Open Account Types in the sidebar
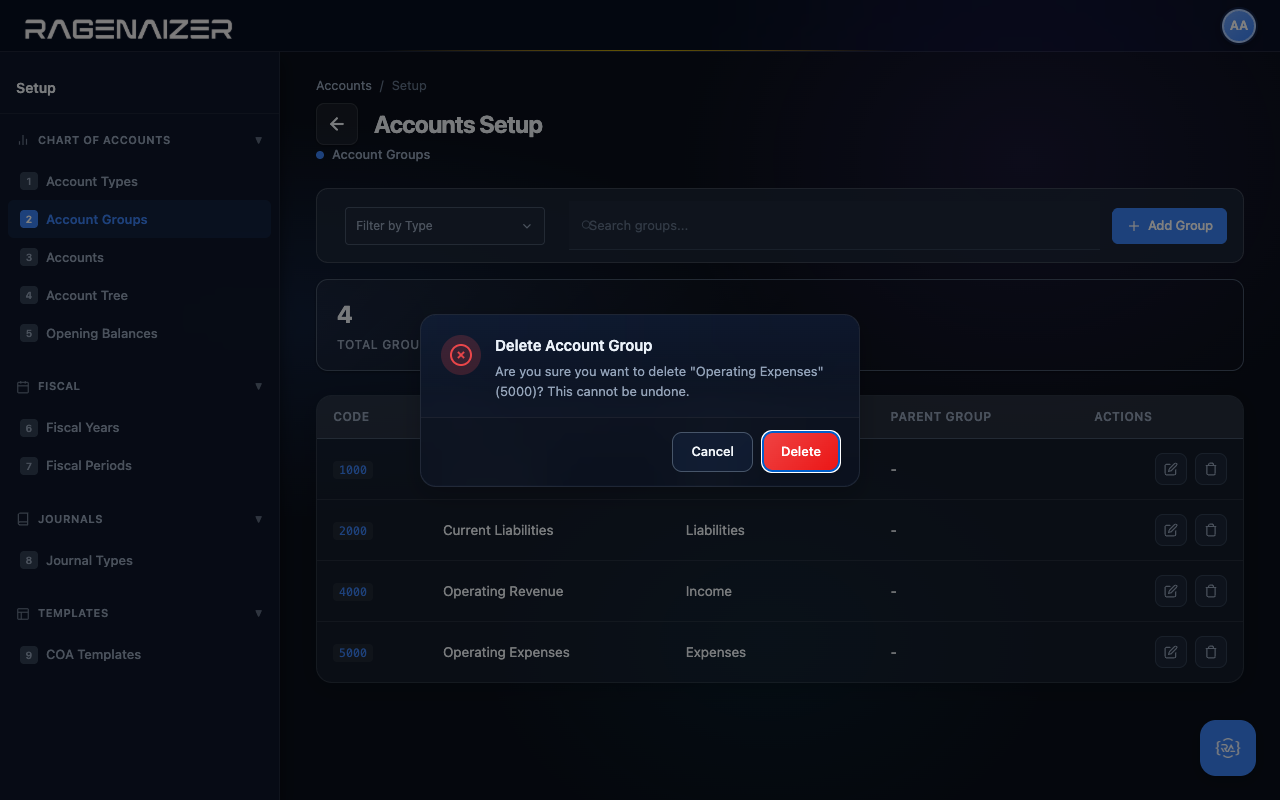Image resolution: width=1280 pixels, height=800 pixels. pos(139,181)
